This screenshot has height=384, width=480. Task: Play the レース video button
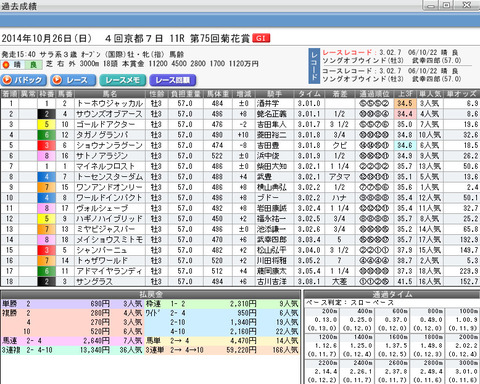point(73,80)
